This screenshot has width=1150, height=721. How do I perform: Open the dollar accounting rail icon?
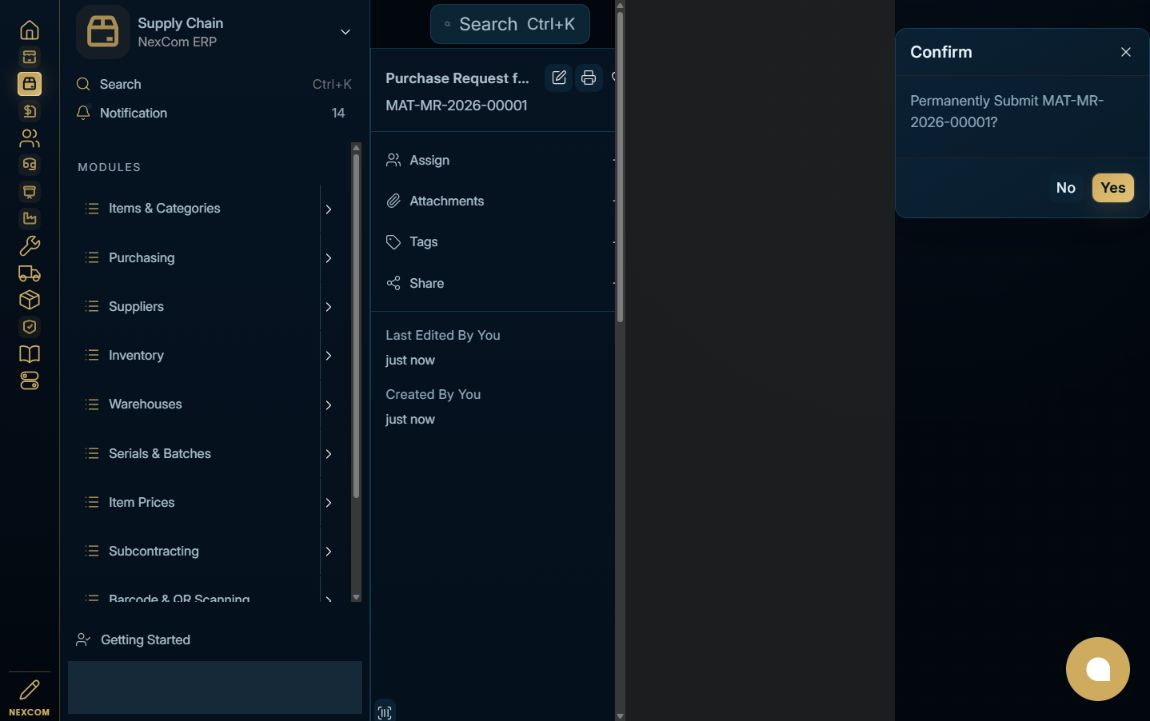pos(29,111)
